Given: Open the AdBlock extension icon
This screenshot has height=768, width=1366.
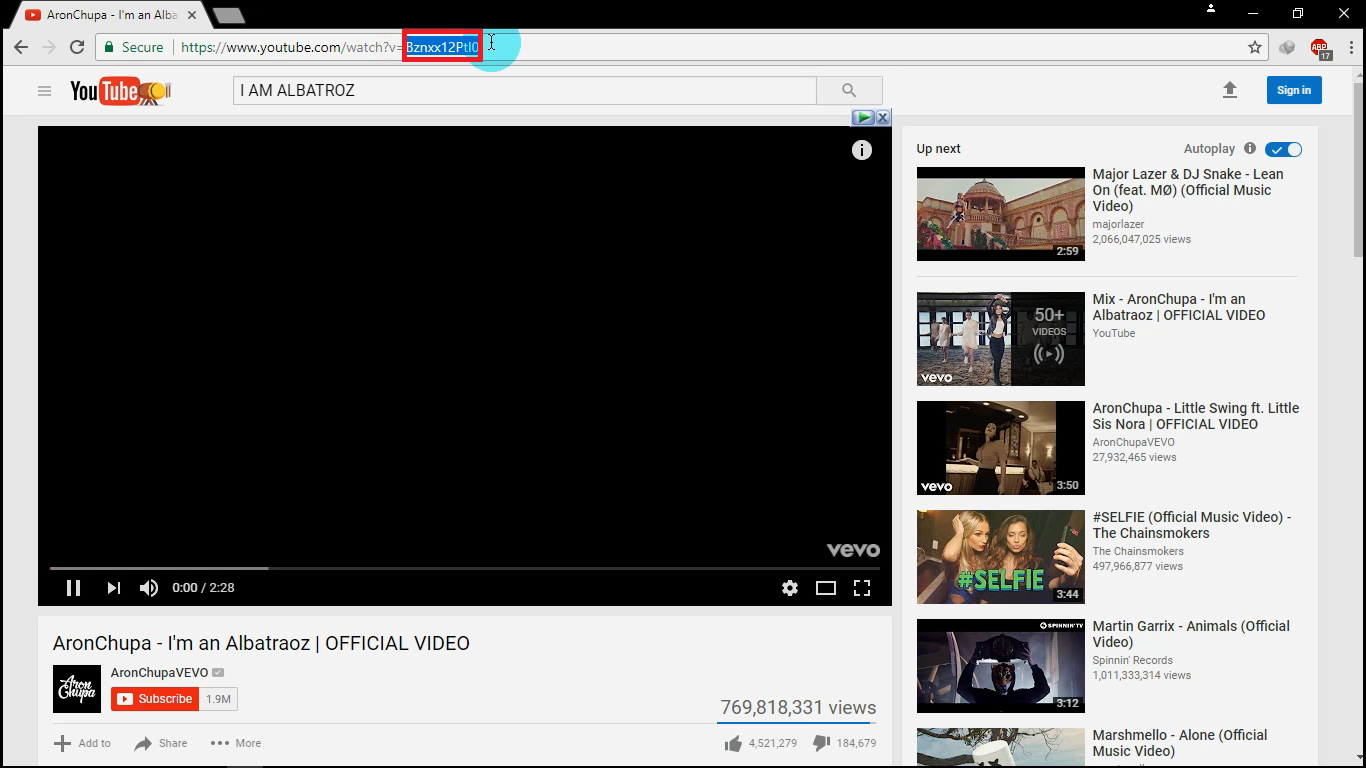Looking at the screenshot, I should pos(1320,48).
